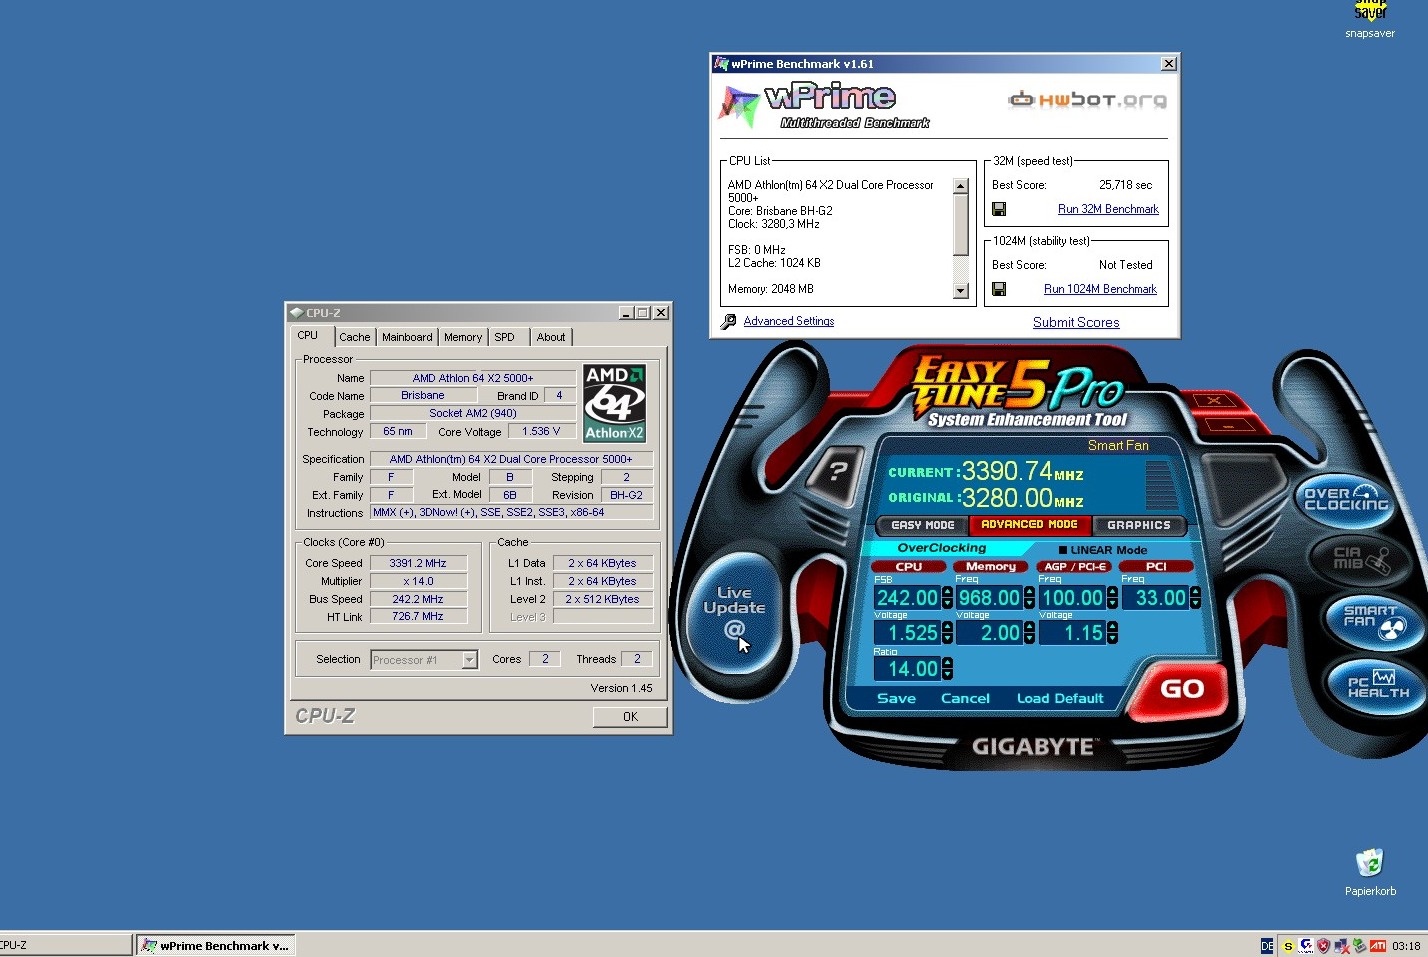Screen dimensions: 1428x957
Task: Select the GRAPHICS mode tab
Action: click(x=1139, y=525)
